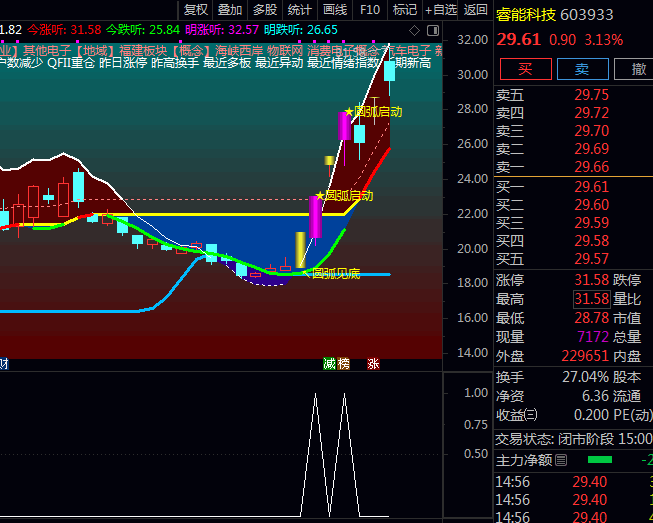
Task: Add stock via +自选 button
Action: click(x=441, y=10)
